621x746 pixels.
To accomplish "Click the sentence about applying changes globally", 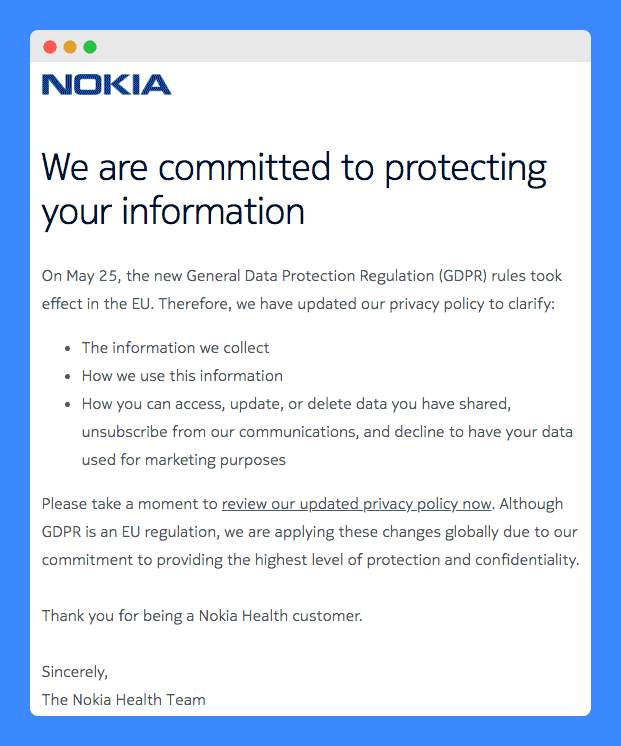I will [x=309, y=531].
